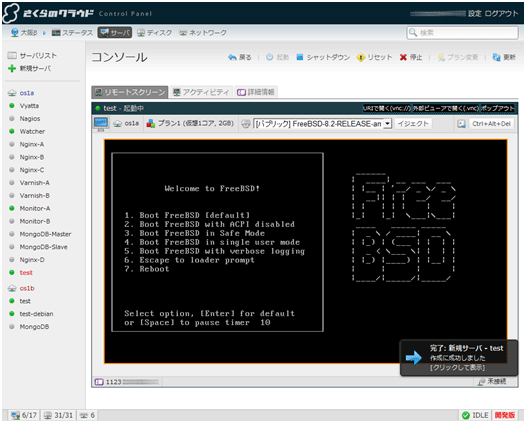The width and height of the screenshot is (526, 423).
Task: Click the search input field
Action: [463, 33]
